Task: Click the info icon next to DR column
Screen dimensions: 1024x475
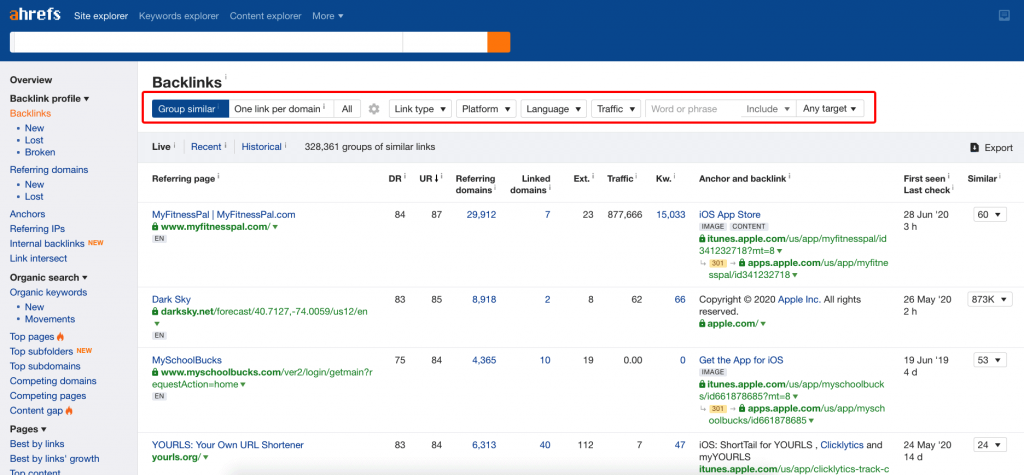Action: (x=405, y=176)
